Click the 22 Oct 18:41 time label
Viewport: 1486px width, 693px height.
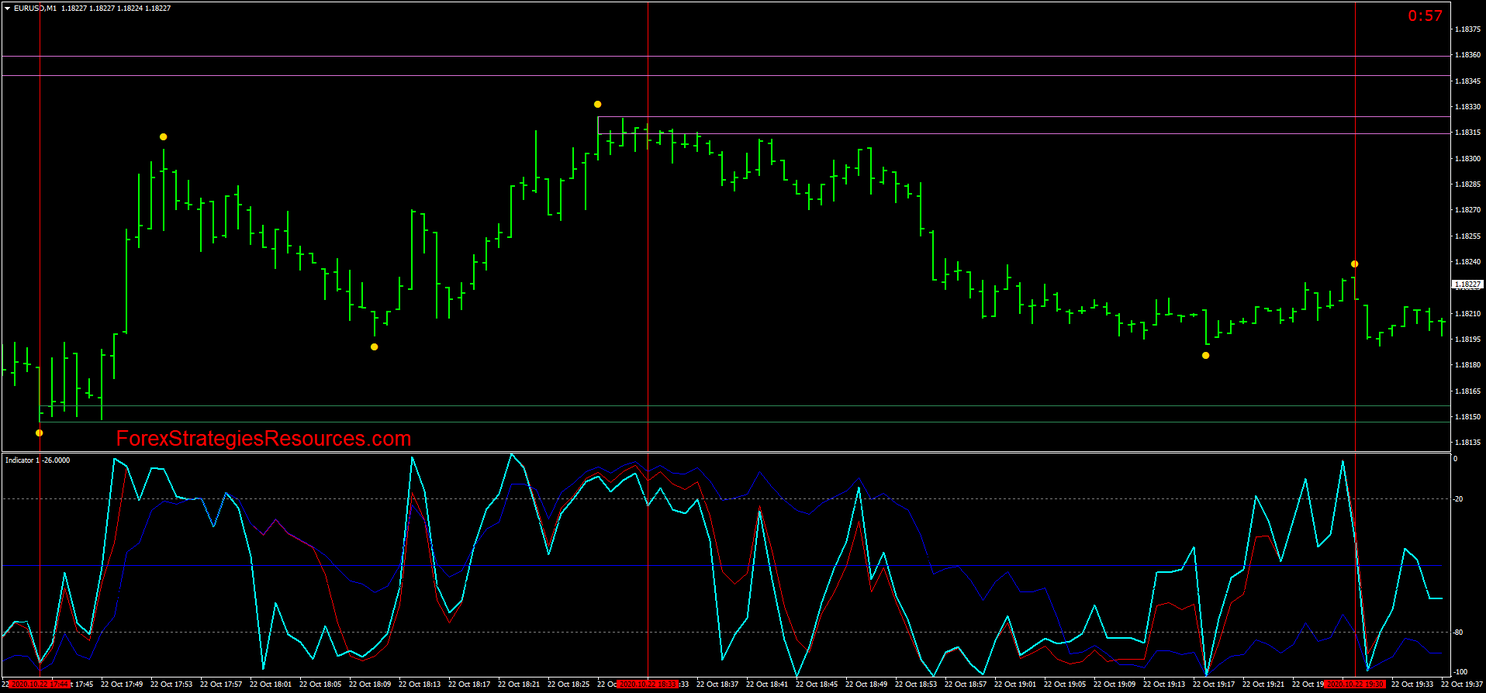pos(768,685)
